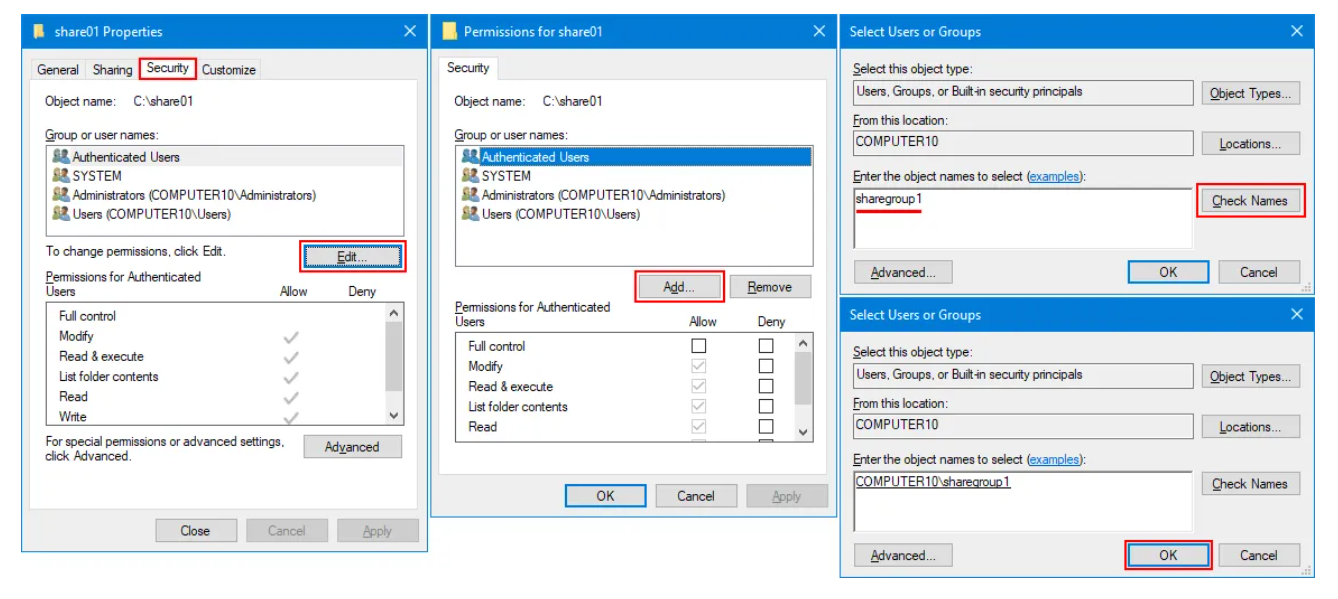Viewport: 1338px width, 599px height.
Task: Click object type field in lower Select Users dialog
Action: click(1023, 376)
